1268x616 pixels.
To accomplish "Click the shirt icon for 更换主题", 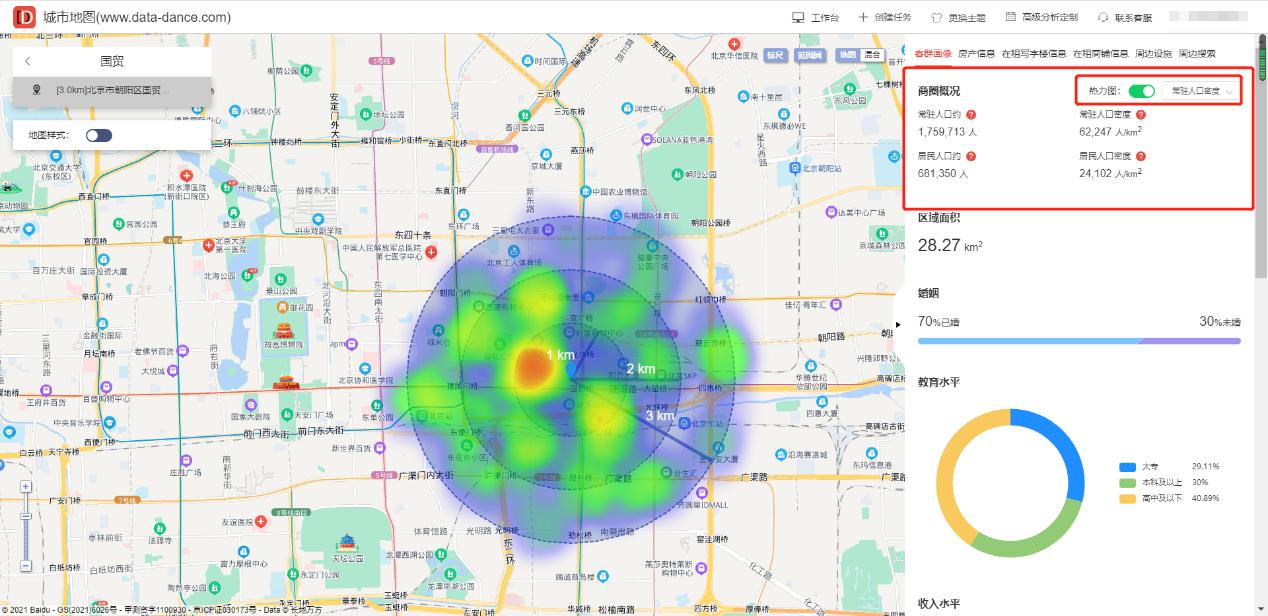I will 936,17.
